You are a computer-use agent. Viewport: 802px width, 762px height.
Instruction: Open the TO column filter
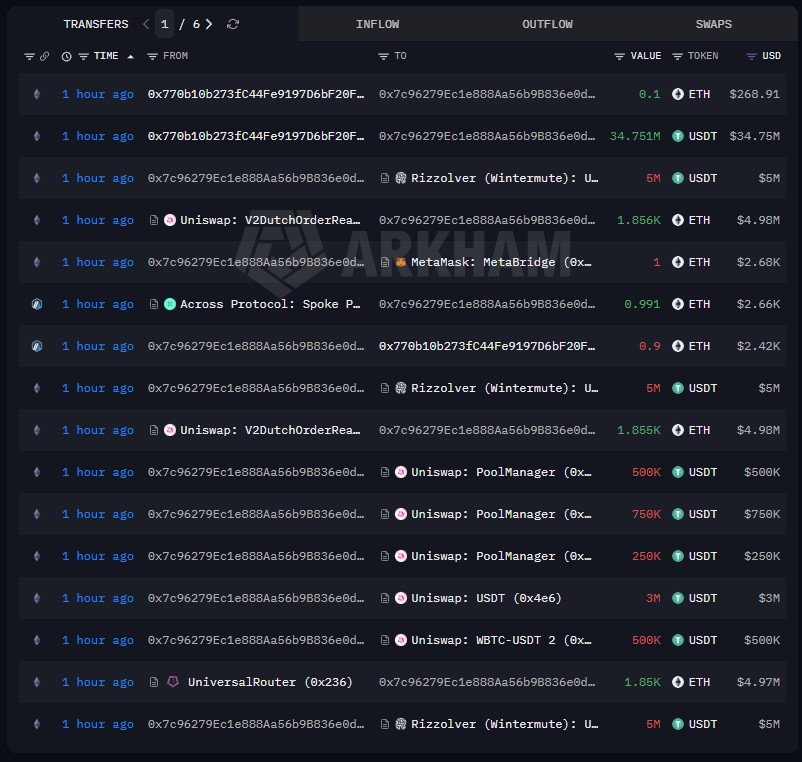click(x=383, y=56)
